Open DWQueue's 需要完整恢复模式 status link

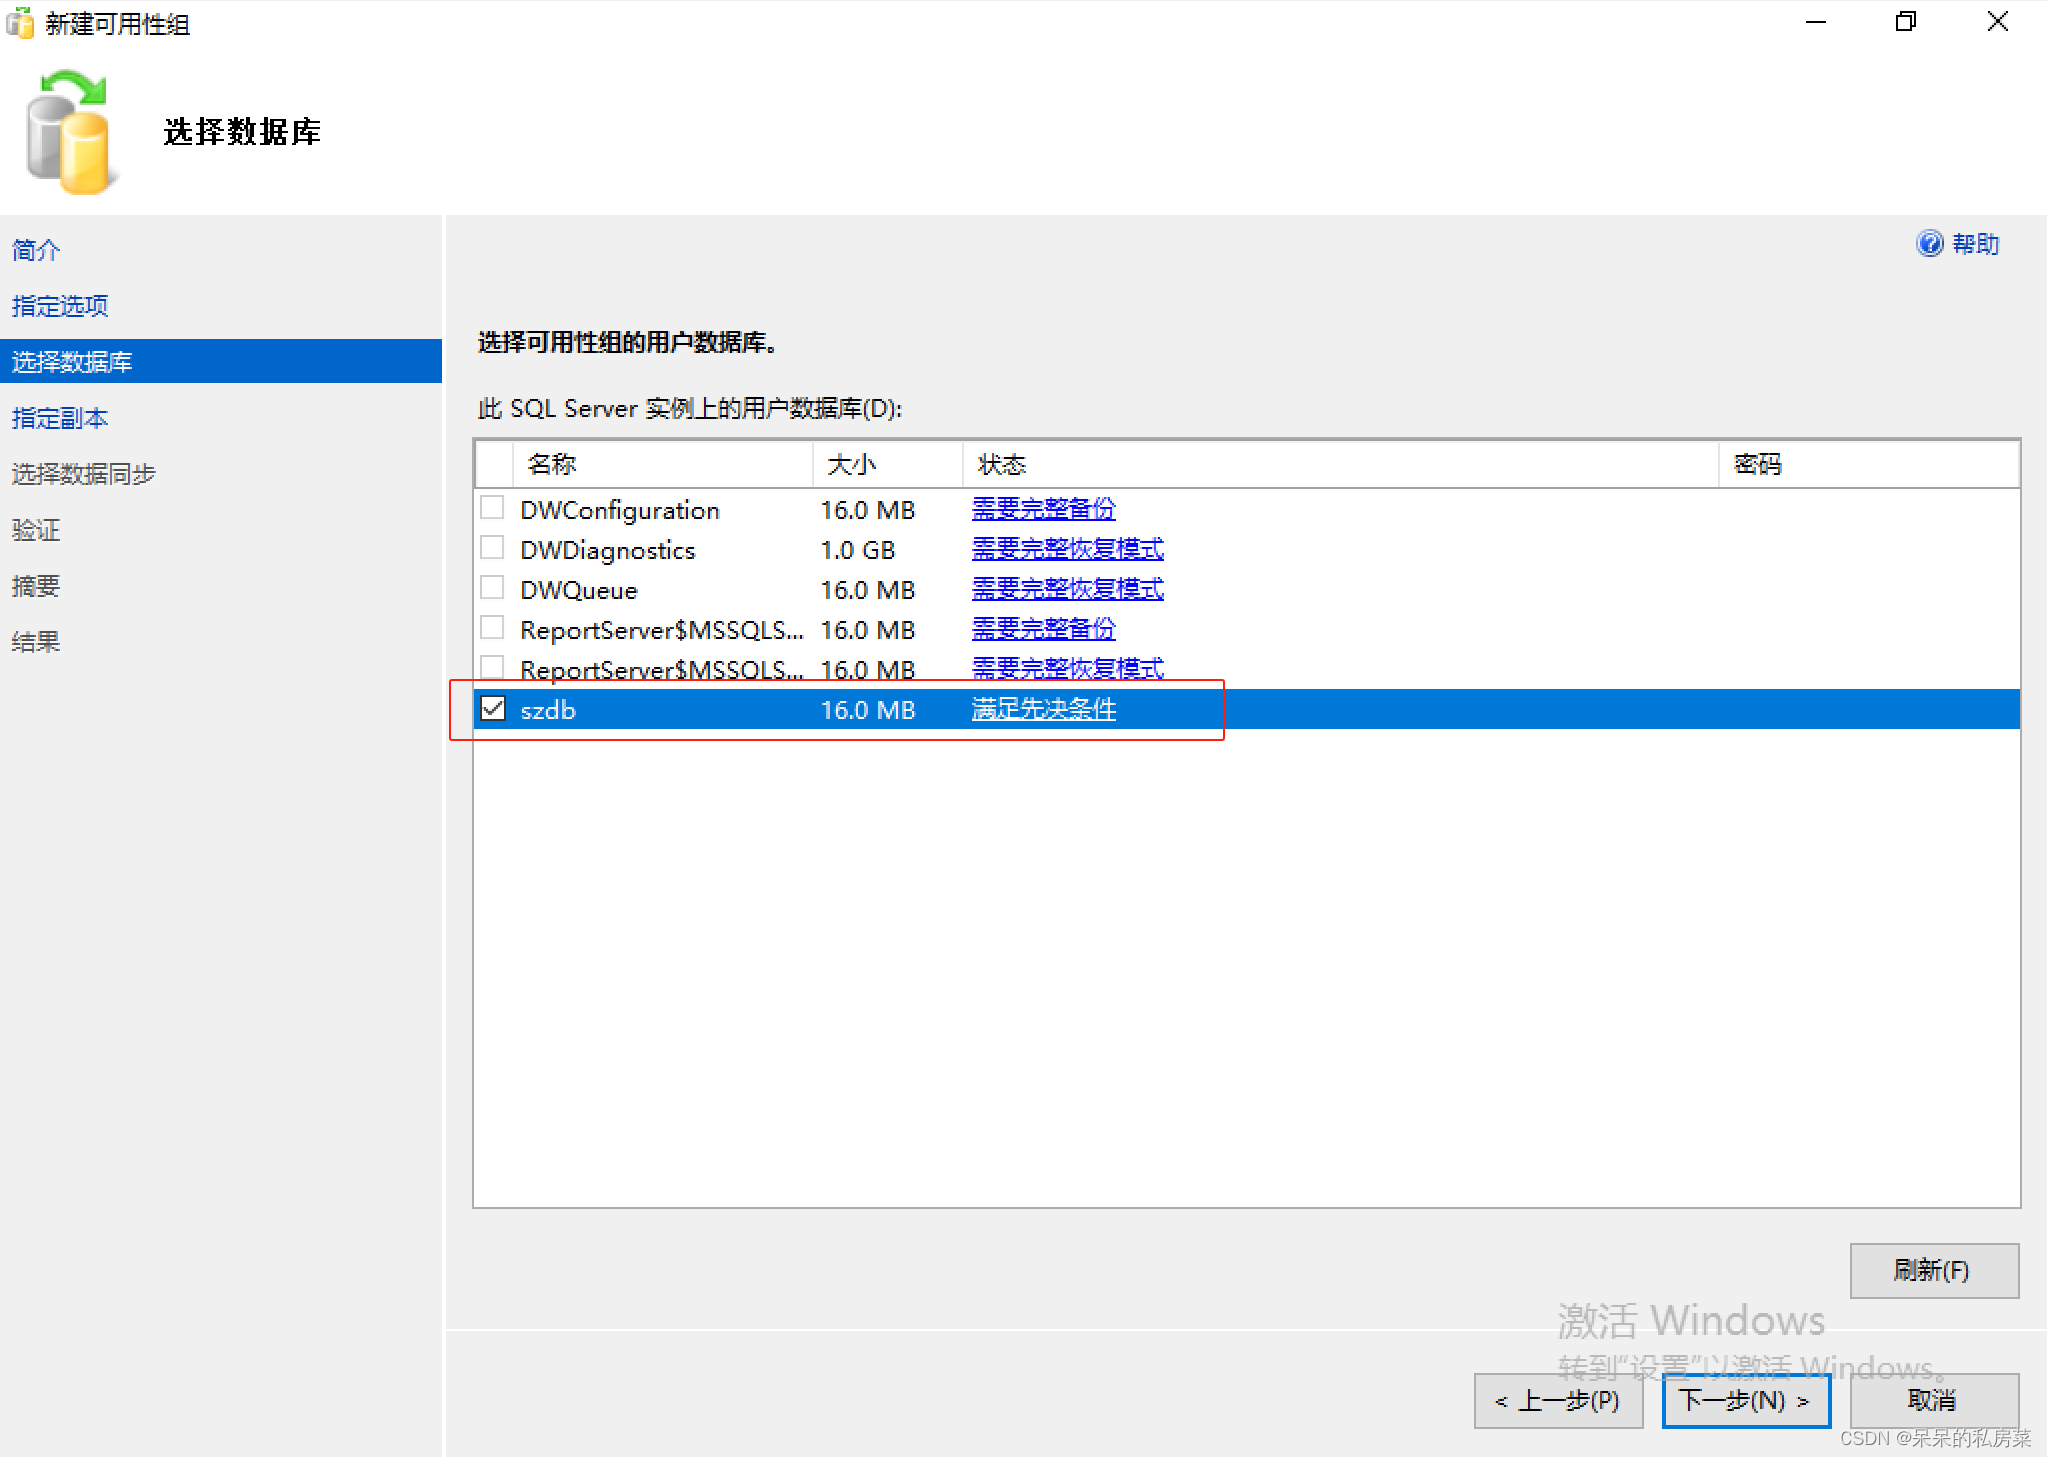[1067, 589]
